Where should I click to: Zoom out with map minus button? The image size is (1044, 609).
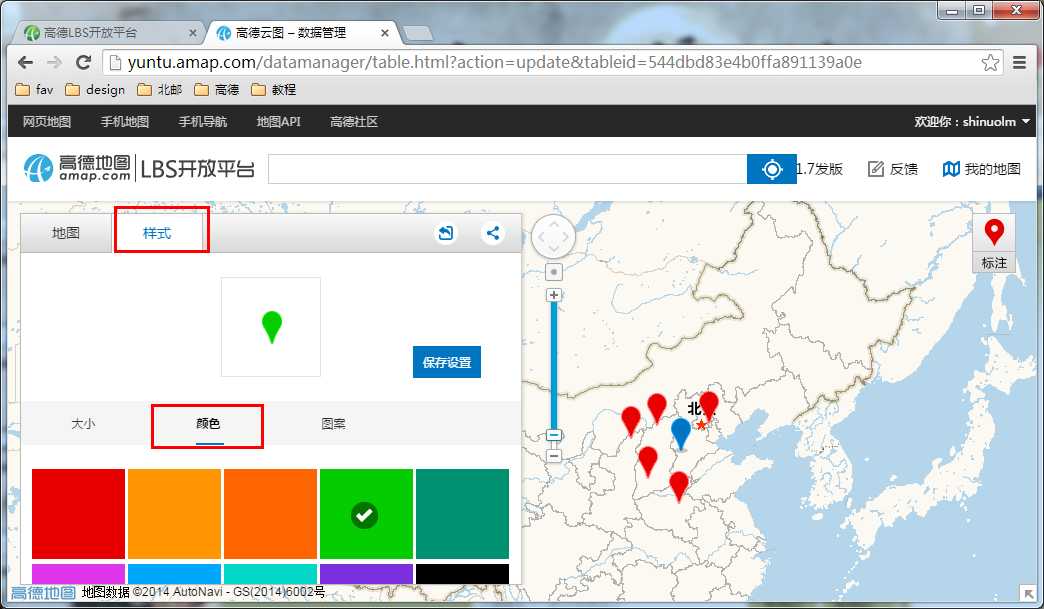click(554, 456)
